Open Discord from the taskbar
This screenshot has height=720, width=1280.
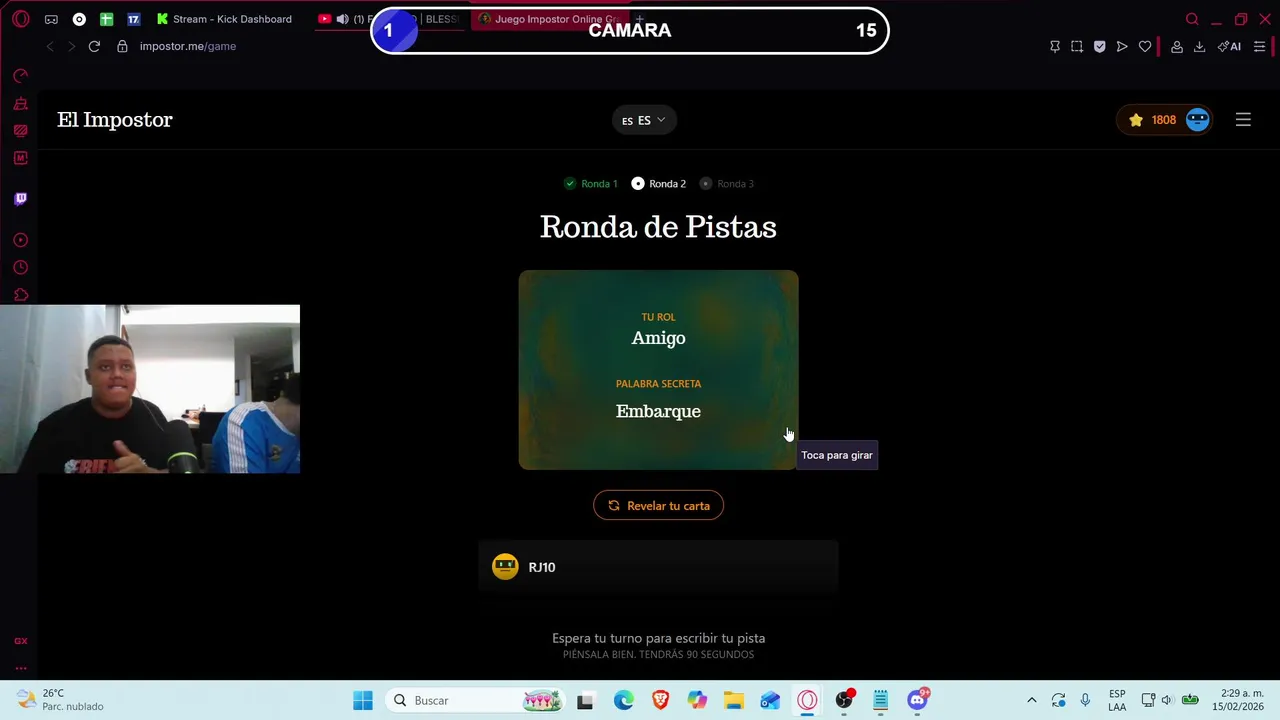[917, 700]
